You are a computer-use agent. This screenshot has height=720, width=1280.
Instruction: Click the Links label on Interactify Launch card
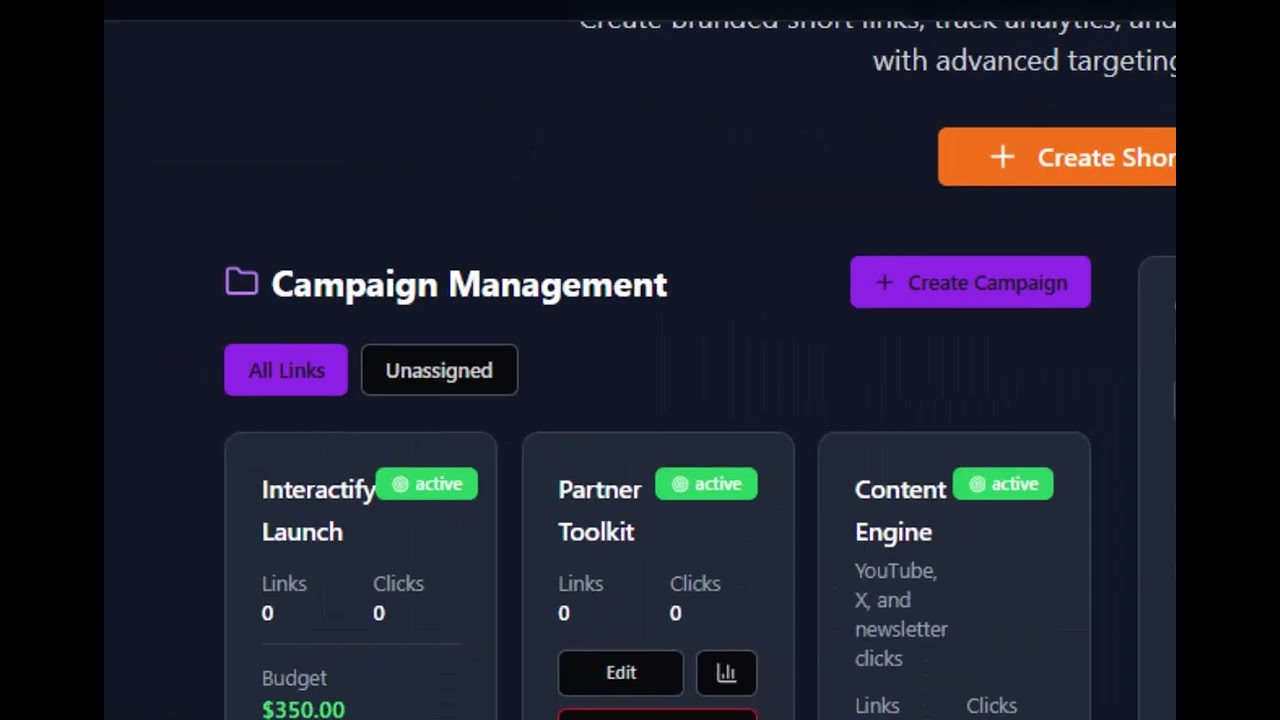284,583
